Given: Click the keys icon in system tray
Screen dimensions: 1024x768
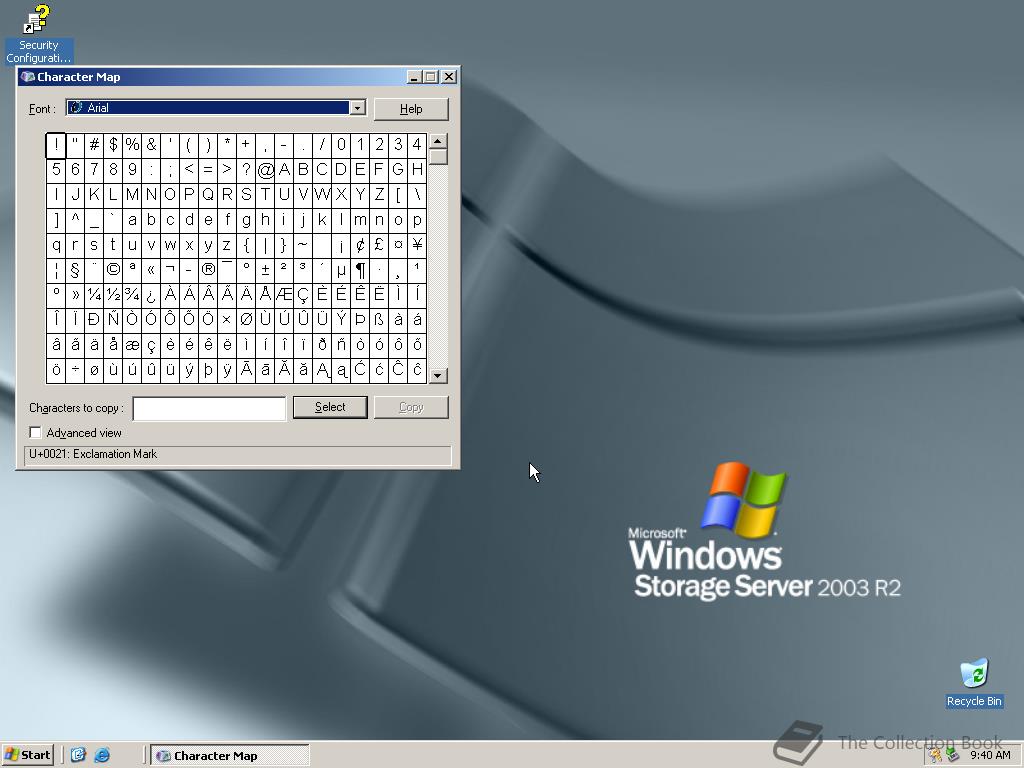Looking at the screenshot, I should 936,756.
